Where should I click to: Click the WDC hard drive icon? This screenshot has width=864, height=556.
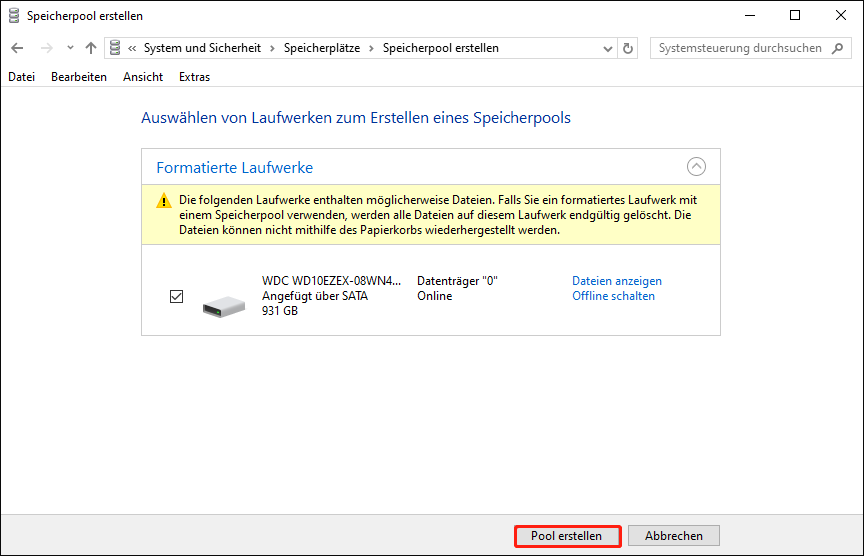pos(223,304)
